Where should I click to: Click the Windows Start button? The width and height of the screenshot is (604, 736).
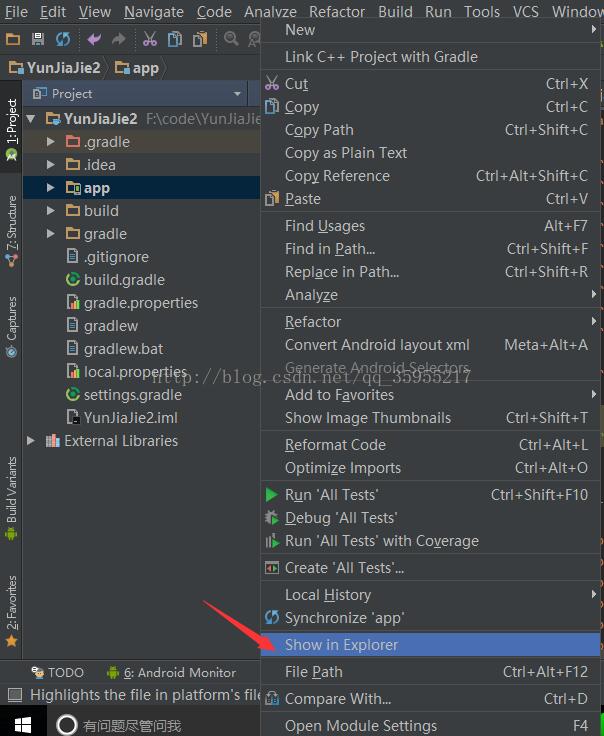click(x=23, y=723)
